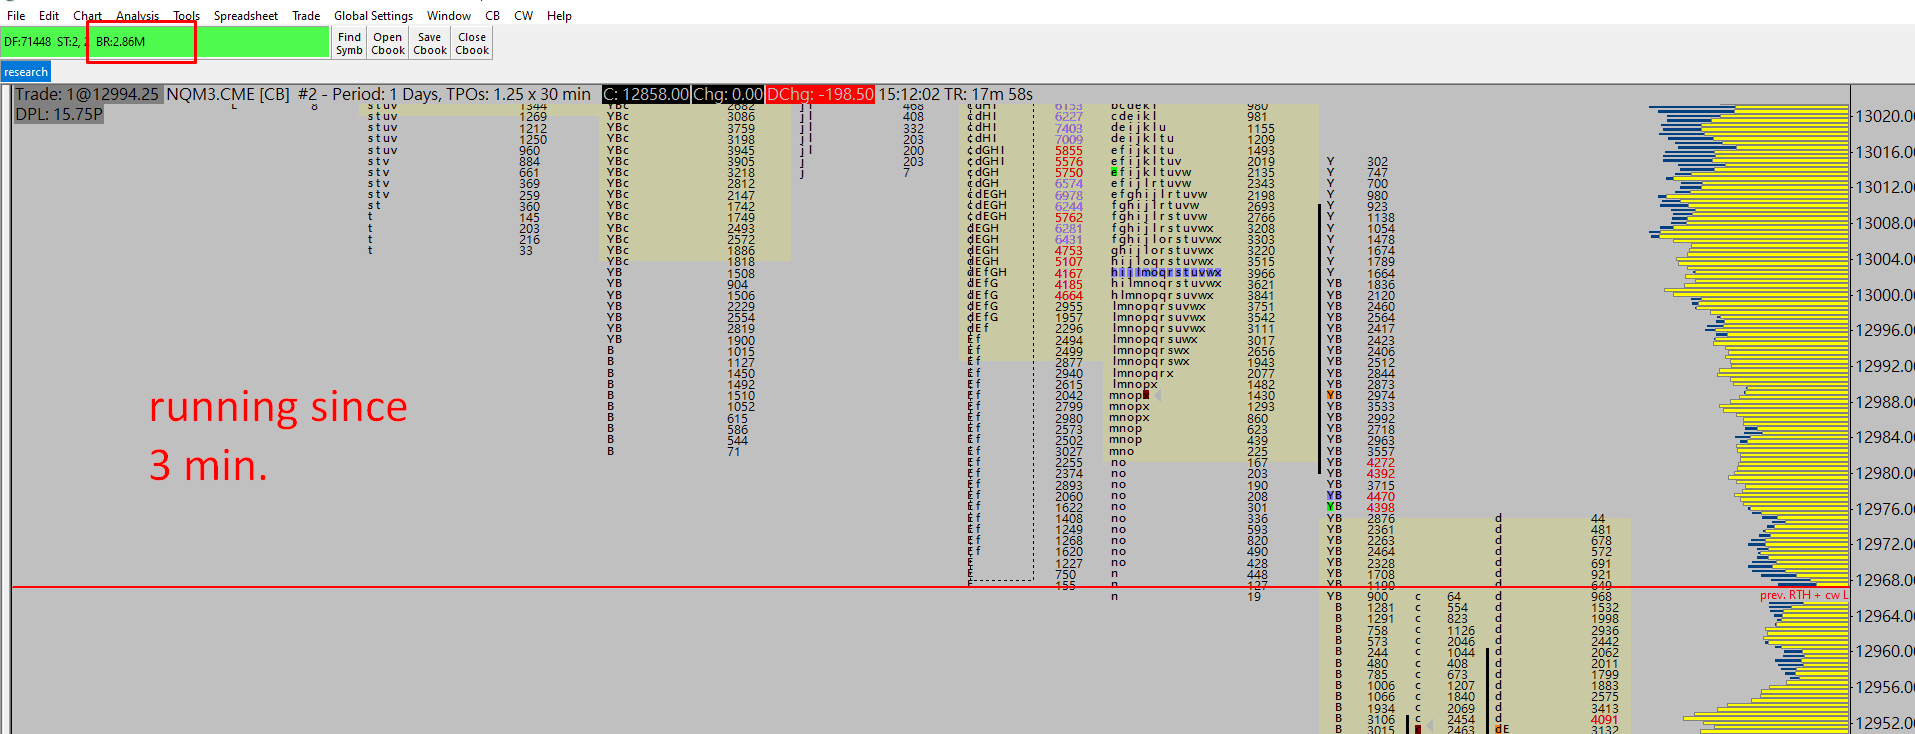
Task: Click the 12960 price axis label
Action: point(1885,651)
